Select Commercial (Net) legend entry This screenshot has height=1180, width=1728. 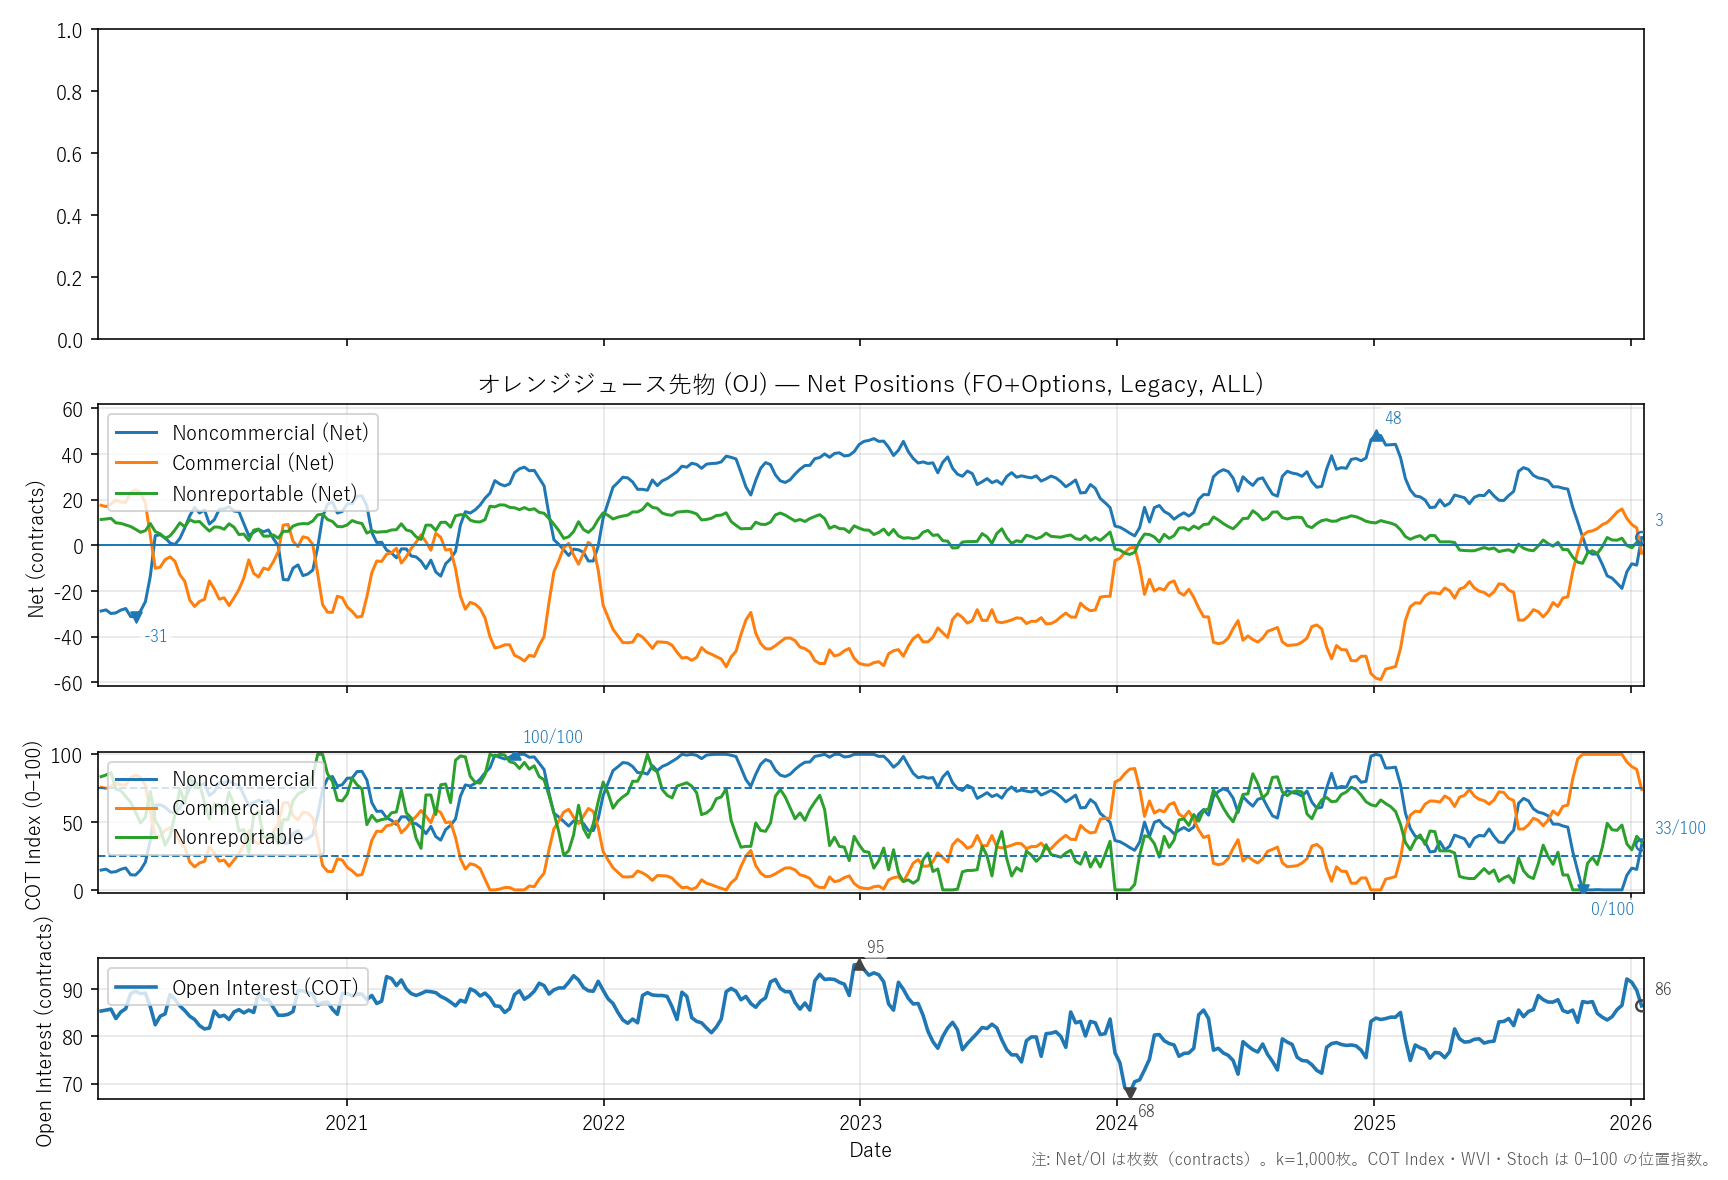click(x=253, y=463)
